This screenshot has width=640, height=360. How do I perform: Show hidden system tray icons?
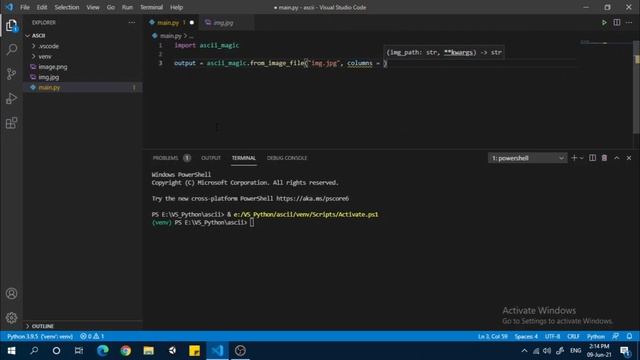click(x=524, y=351)
